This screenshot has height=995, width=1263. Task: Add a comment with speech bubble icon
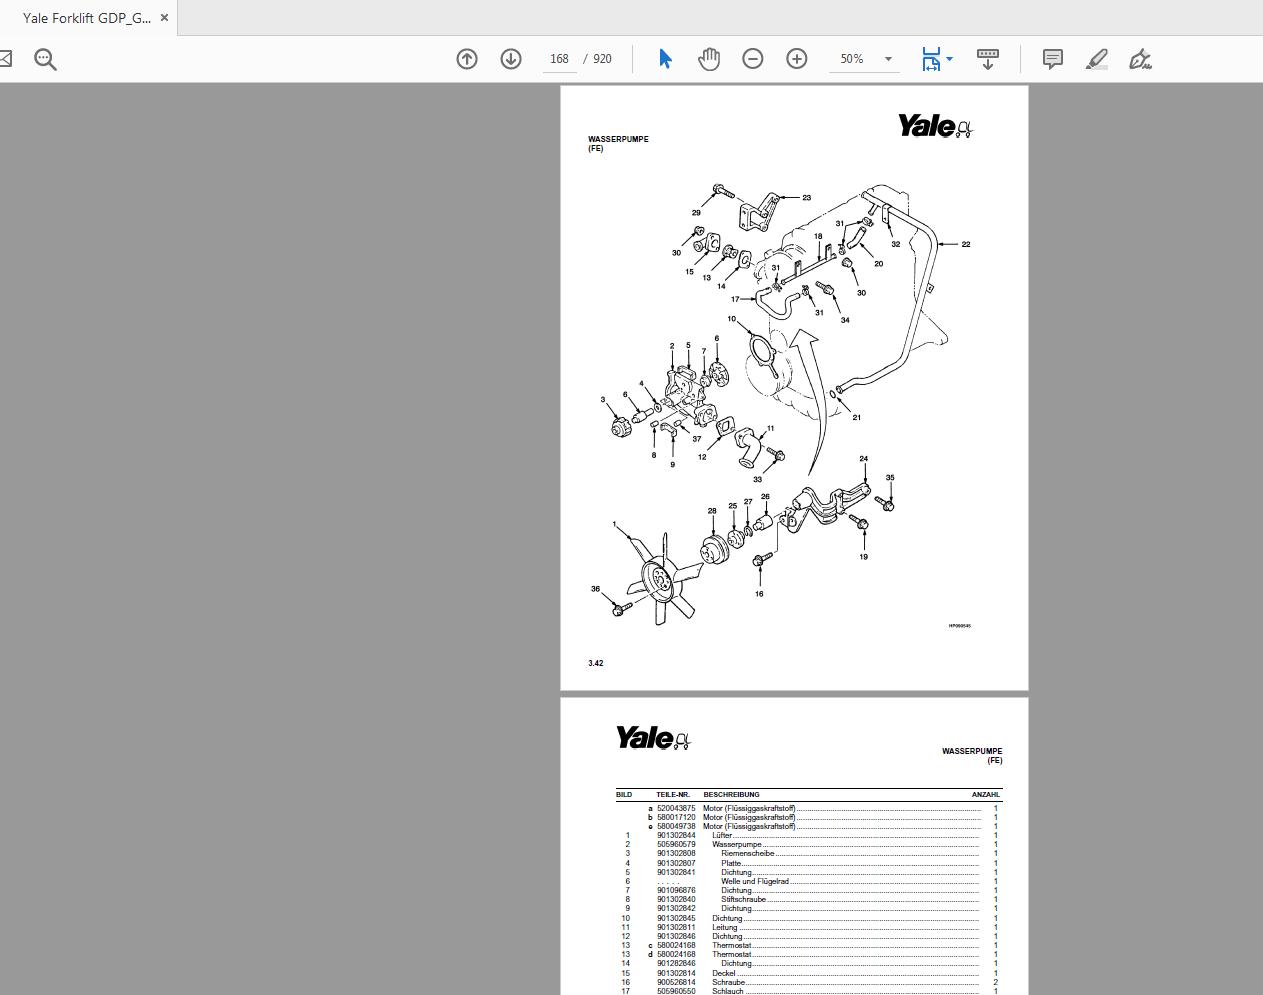(x=1053, y=59)
